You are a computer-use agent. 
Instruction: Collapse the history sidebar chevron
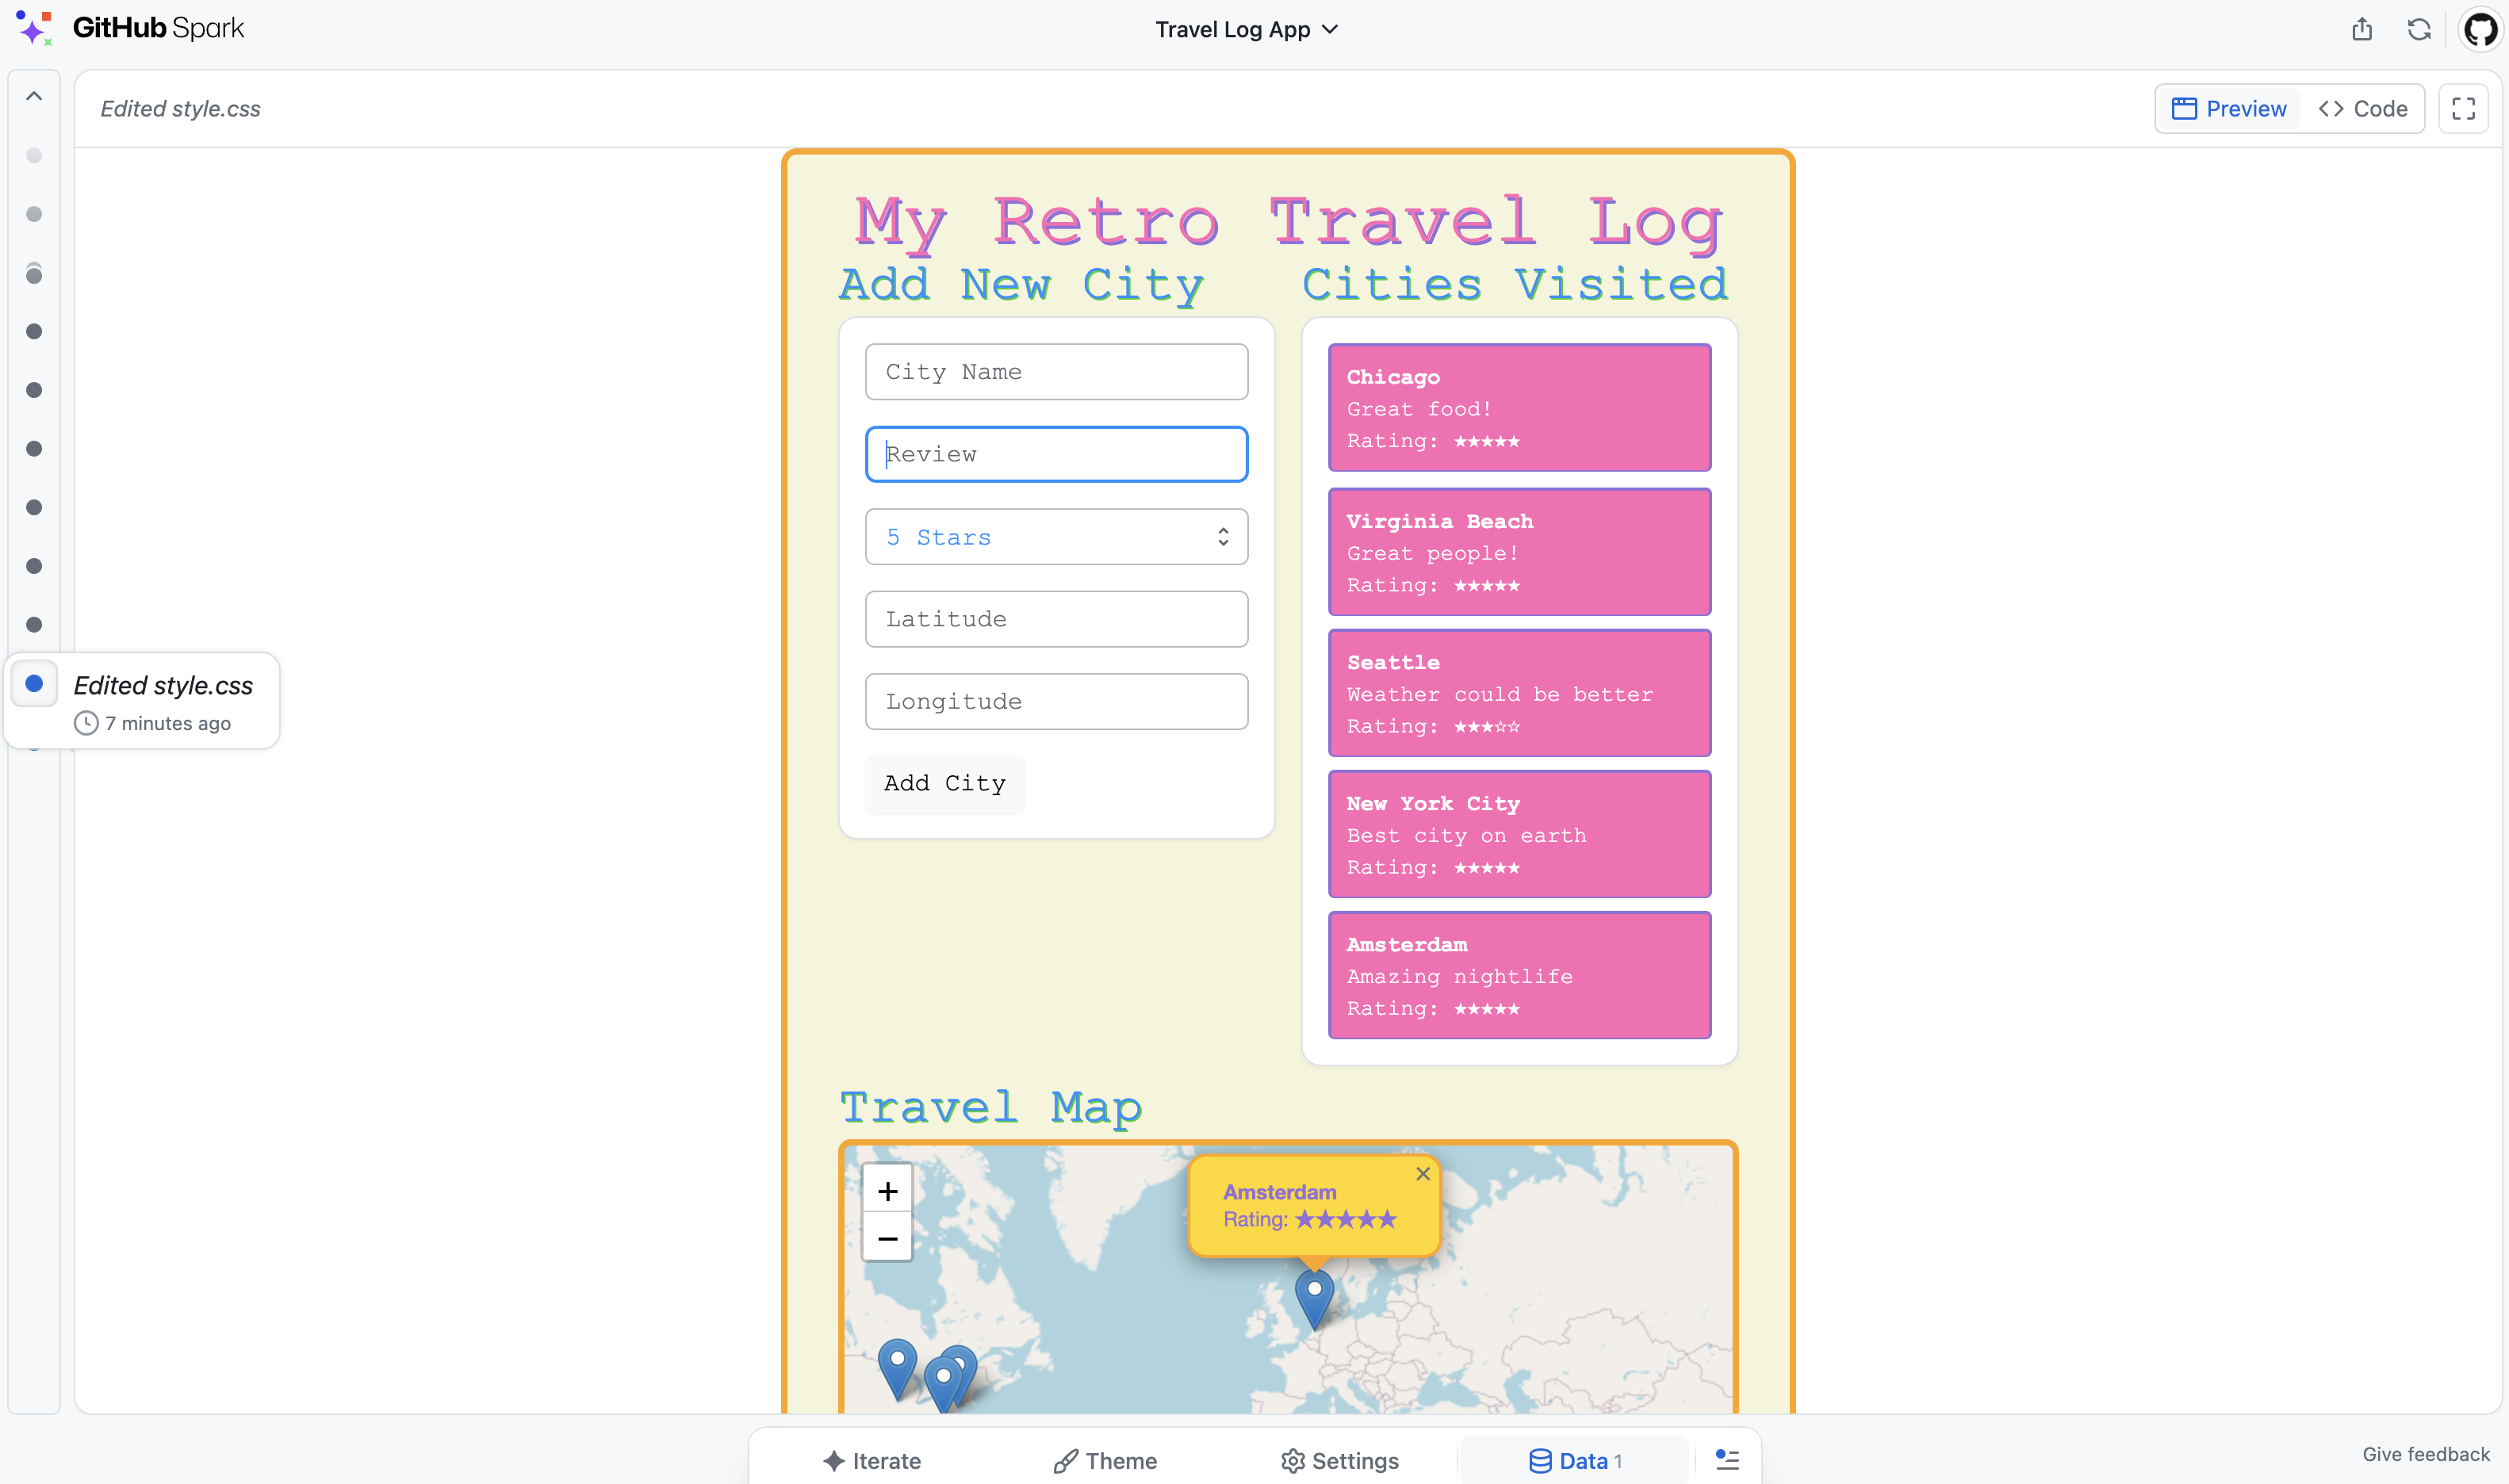pos(34,96)
